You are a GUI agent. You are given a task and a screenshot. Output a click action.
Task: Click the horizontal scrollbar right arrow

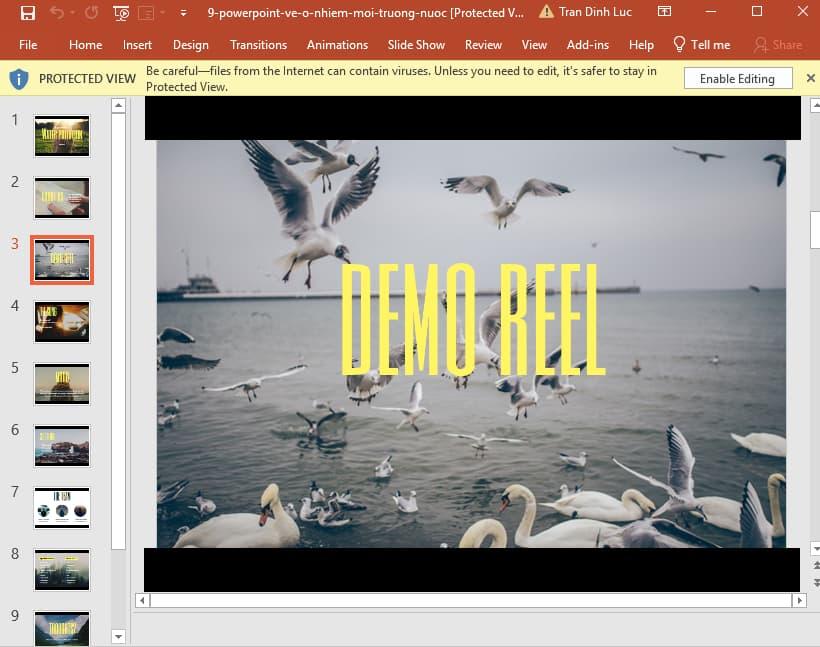(x=799, y=600)
